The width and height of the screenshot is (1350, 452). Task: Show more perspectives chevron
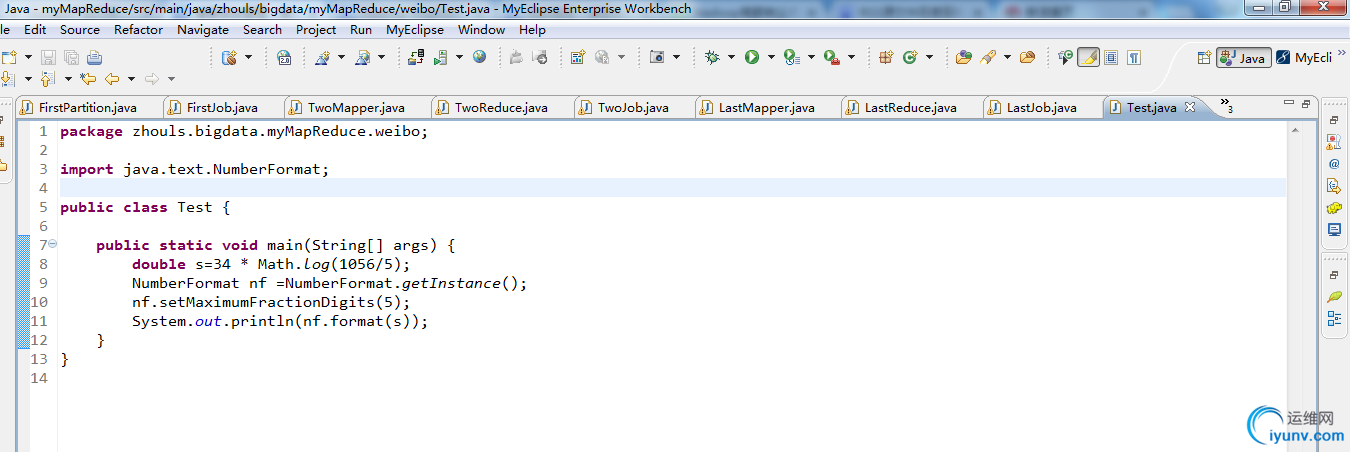click(1342, 54)
